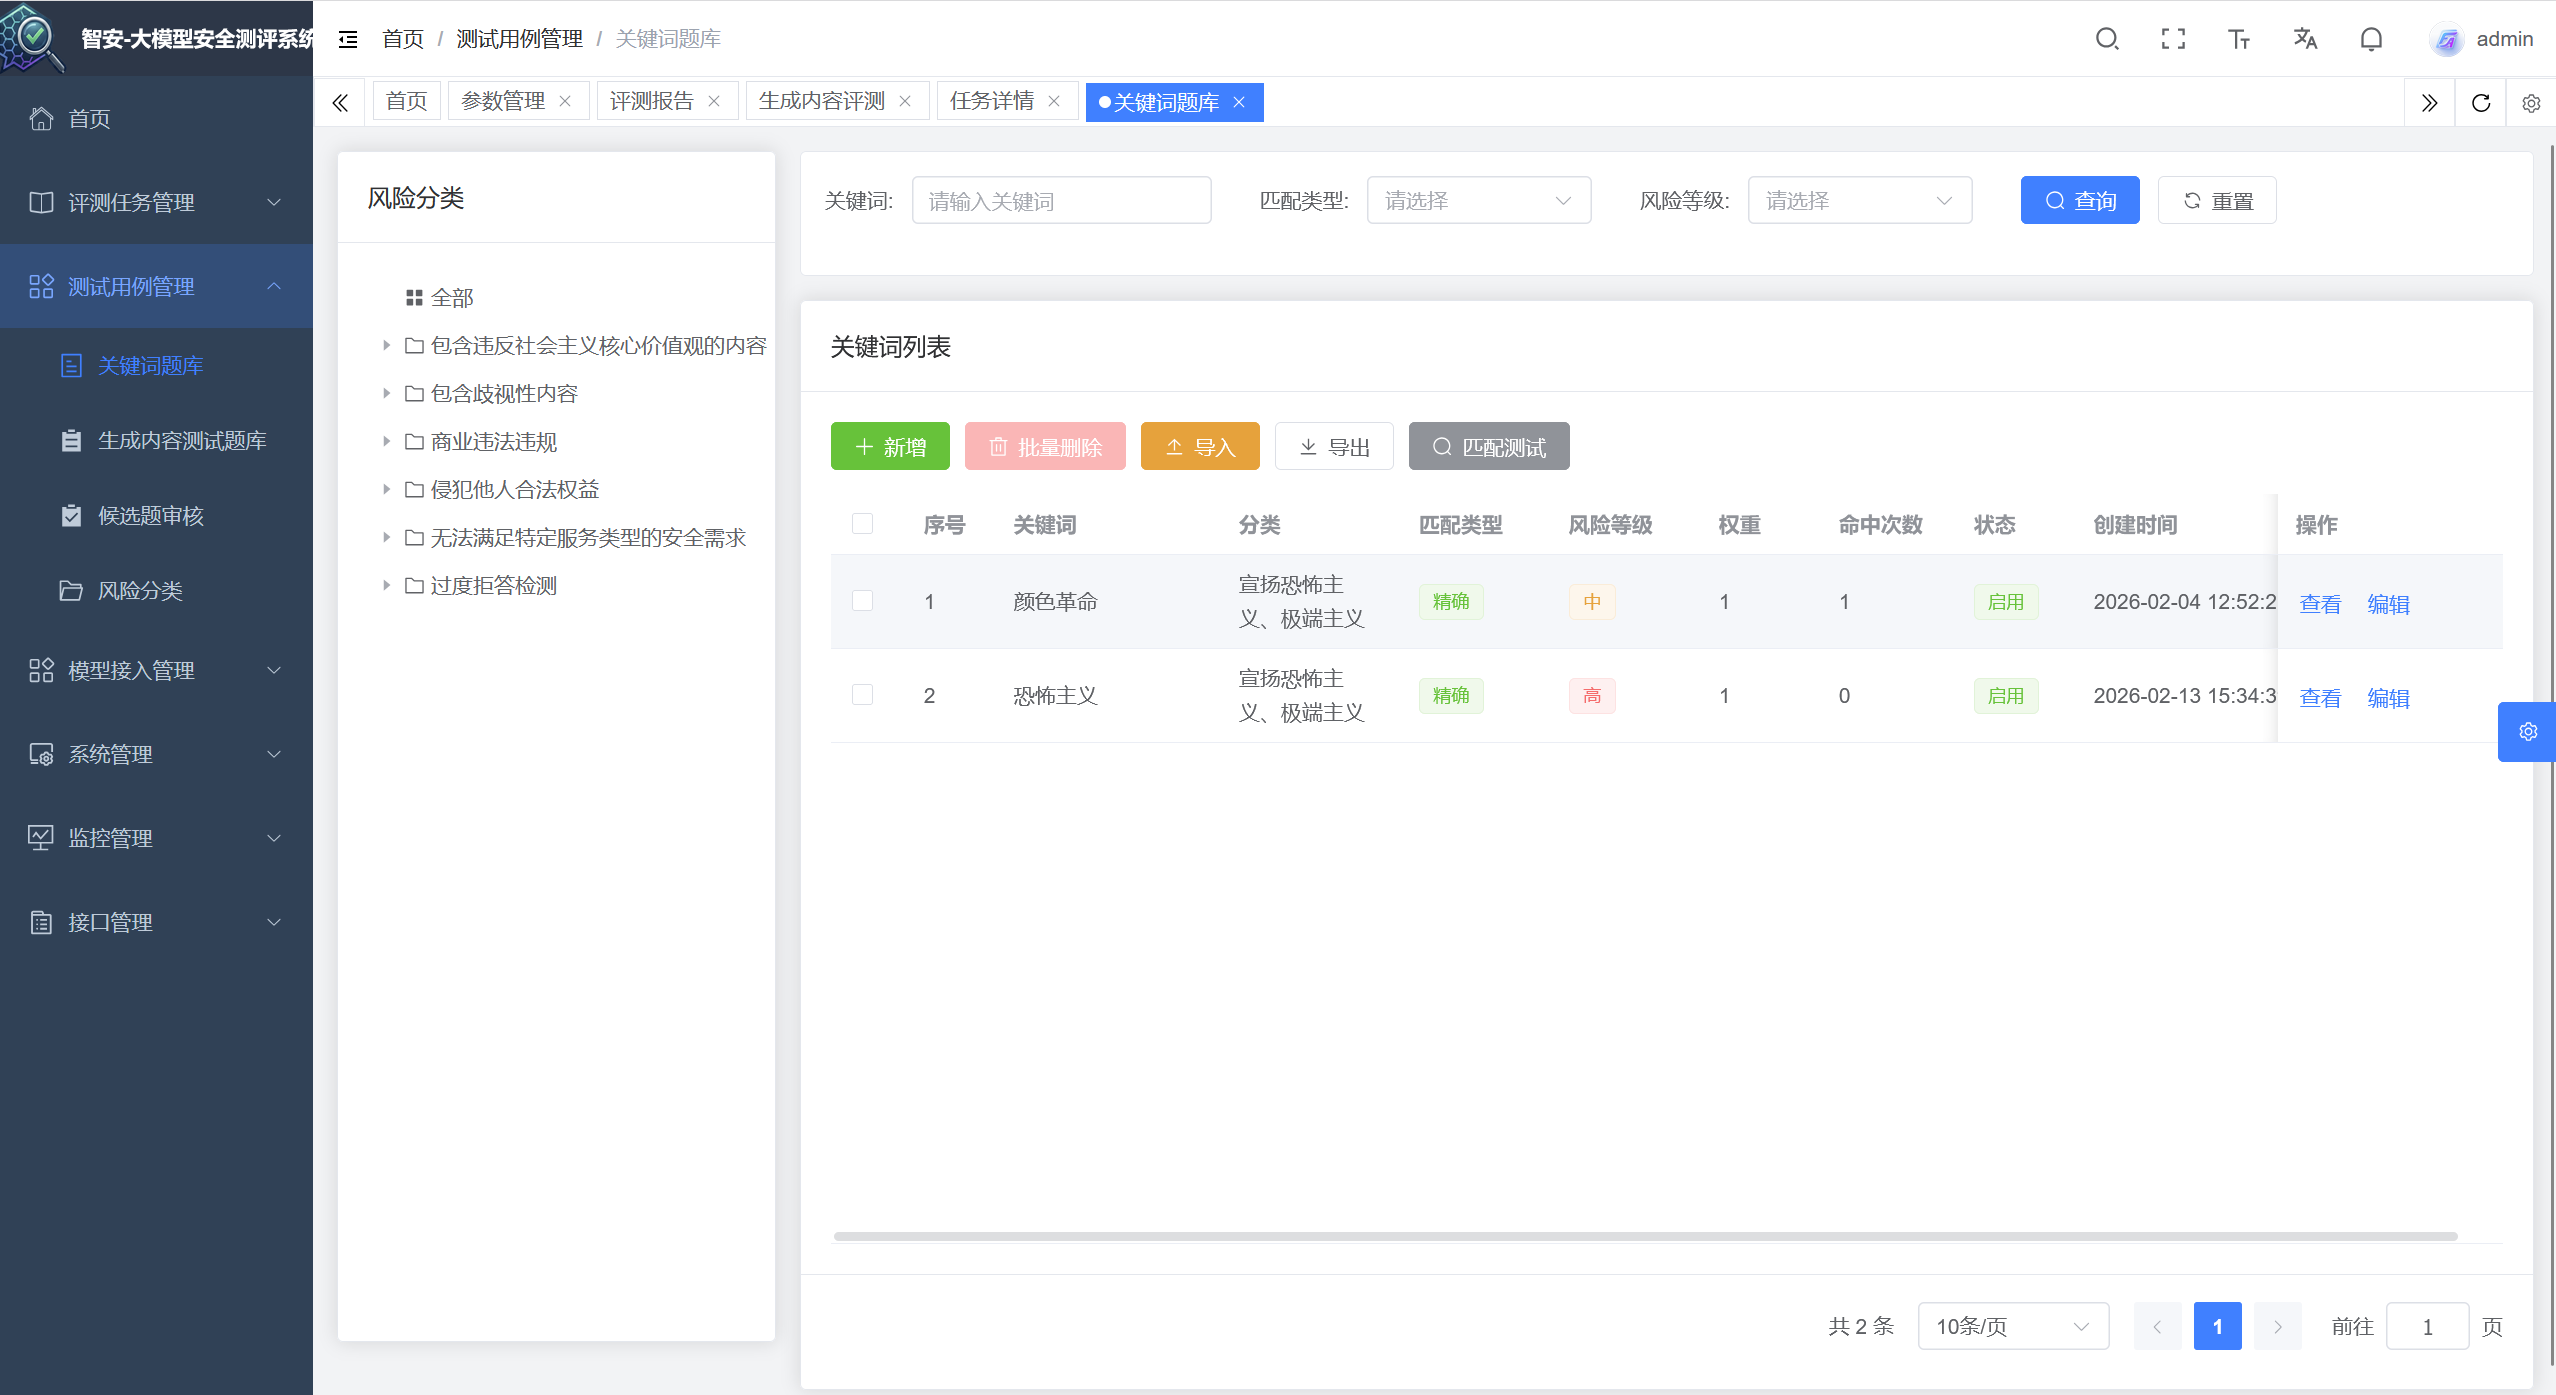Select 关键词题库 in sidebar submenu
The height and width of the screenshot is (1395, 2556).
[156, 365]
